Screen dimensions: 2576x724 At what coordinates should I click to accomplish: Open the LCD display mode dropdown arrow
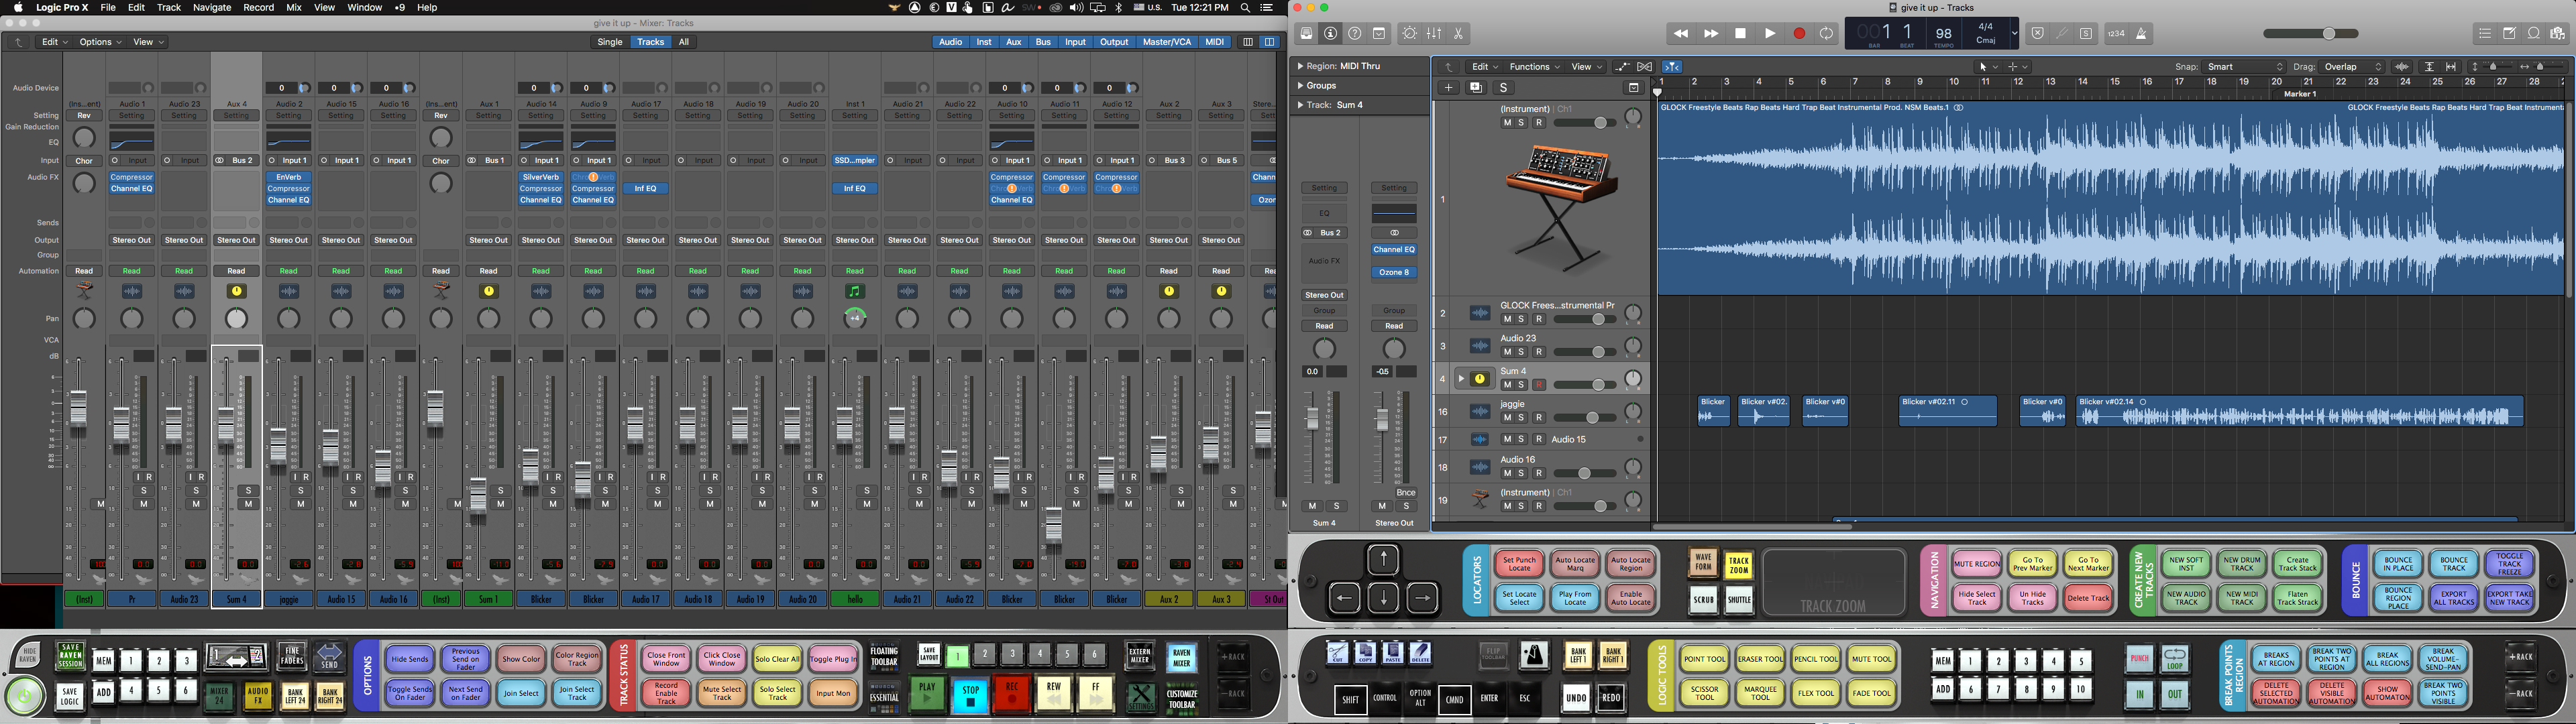[2014, 33]
